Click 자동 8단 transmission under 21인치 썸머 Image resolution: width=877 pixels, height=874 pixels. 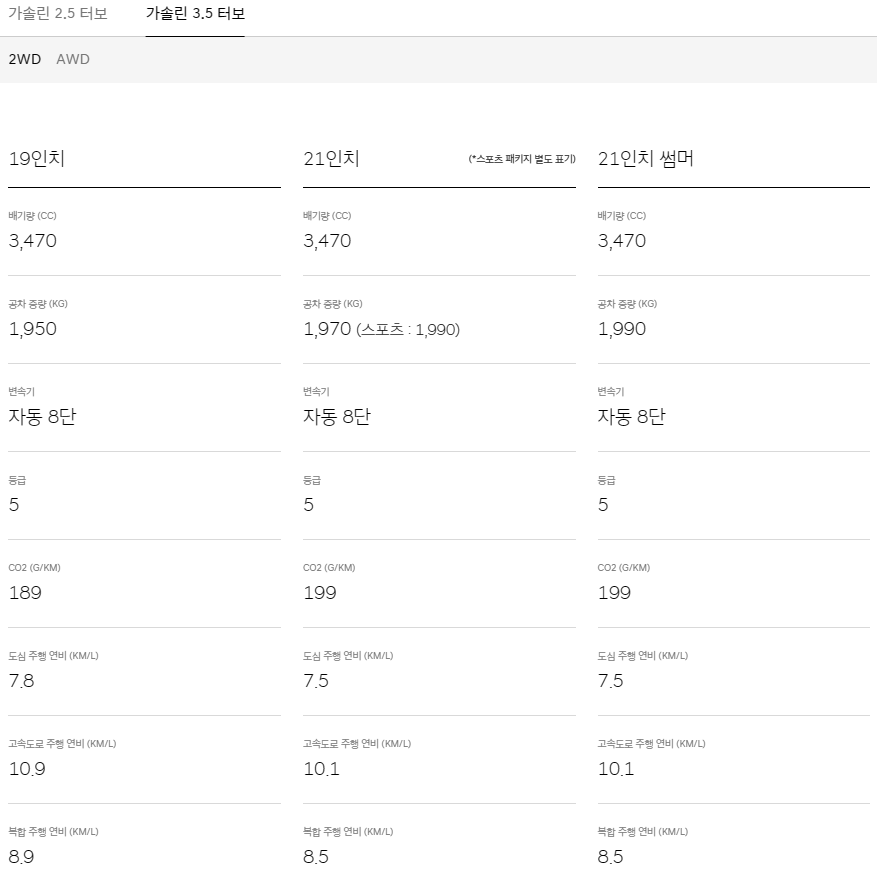pos(631,417)
